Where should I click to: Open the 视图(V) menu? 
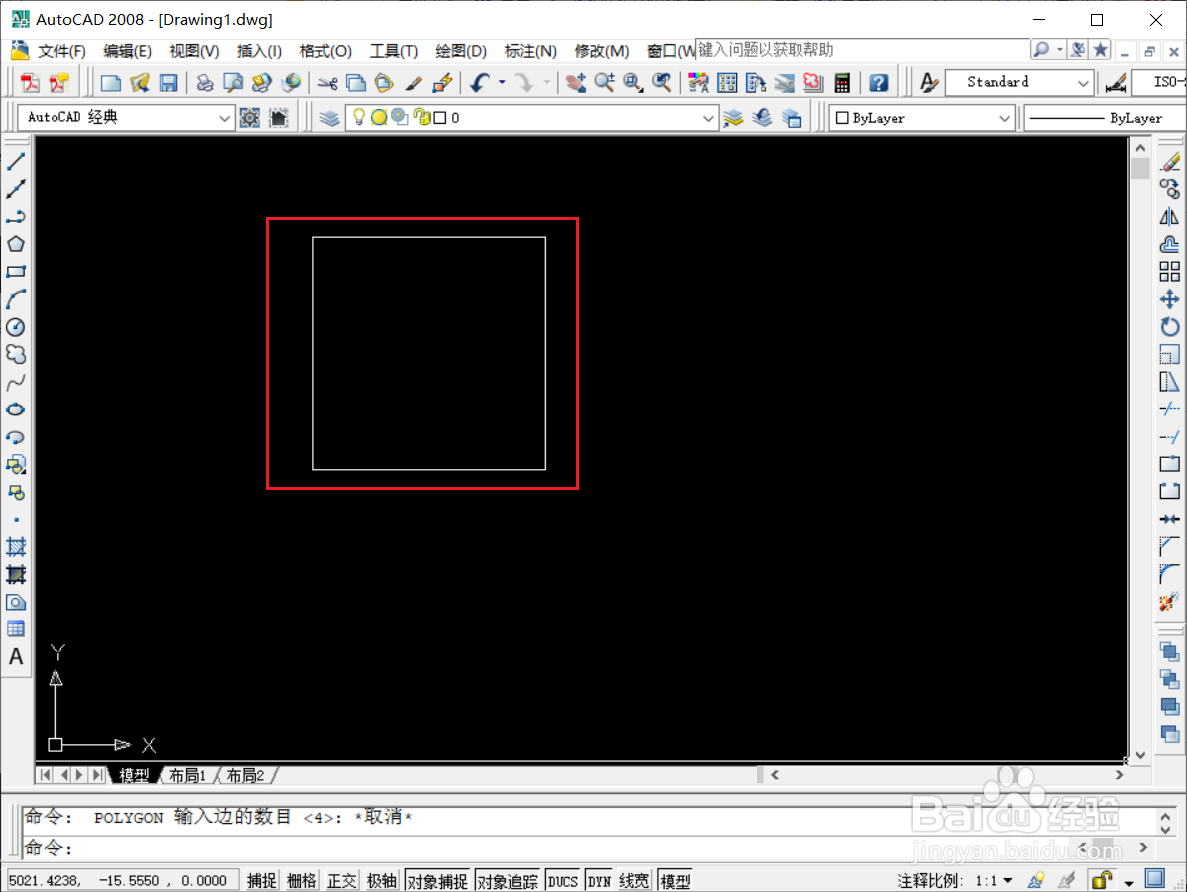pyautogui.click(x=194, y=51)
